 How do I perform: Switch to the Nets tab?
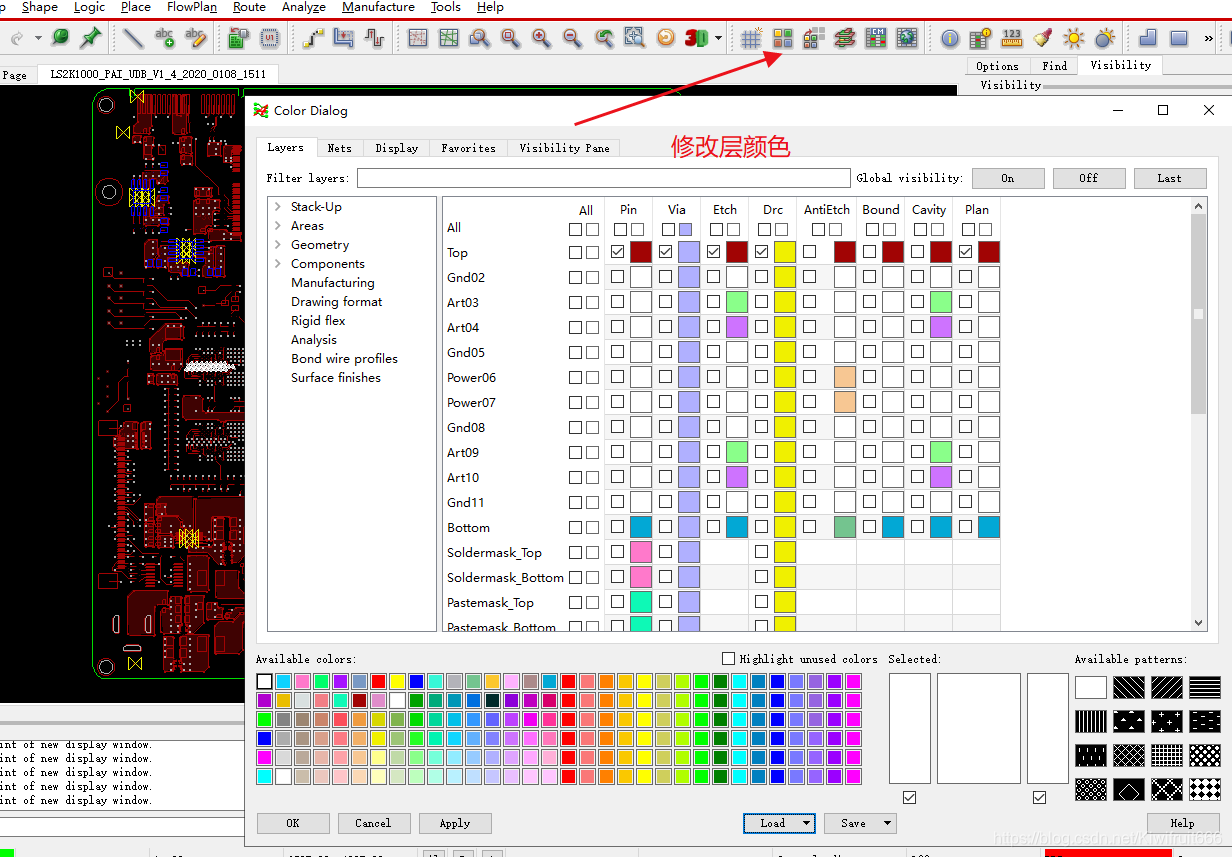tap(339, 148)
